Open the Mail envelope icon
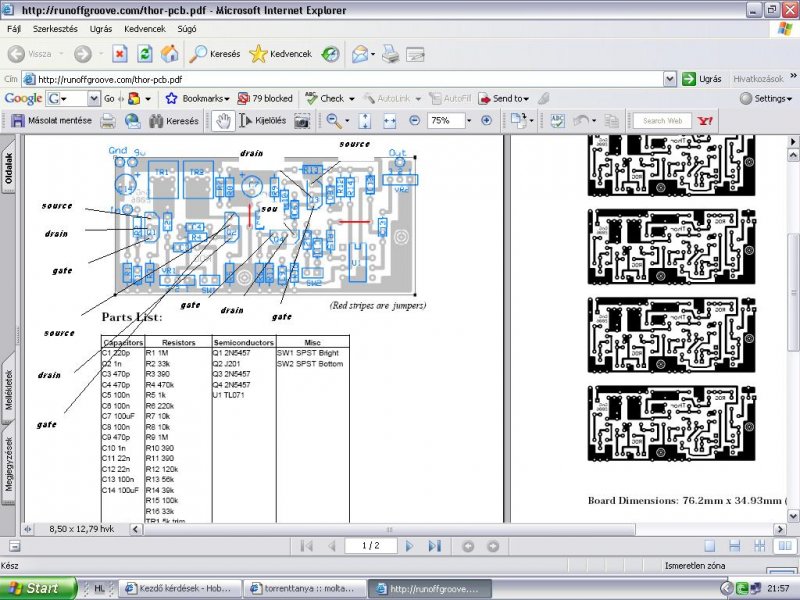This screenshot has width=800, height=600. tap(360, 54)
